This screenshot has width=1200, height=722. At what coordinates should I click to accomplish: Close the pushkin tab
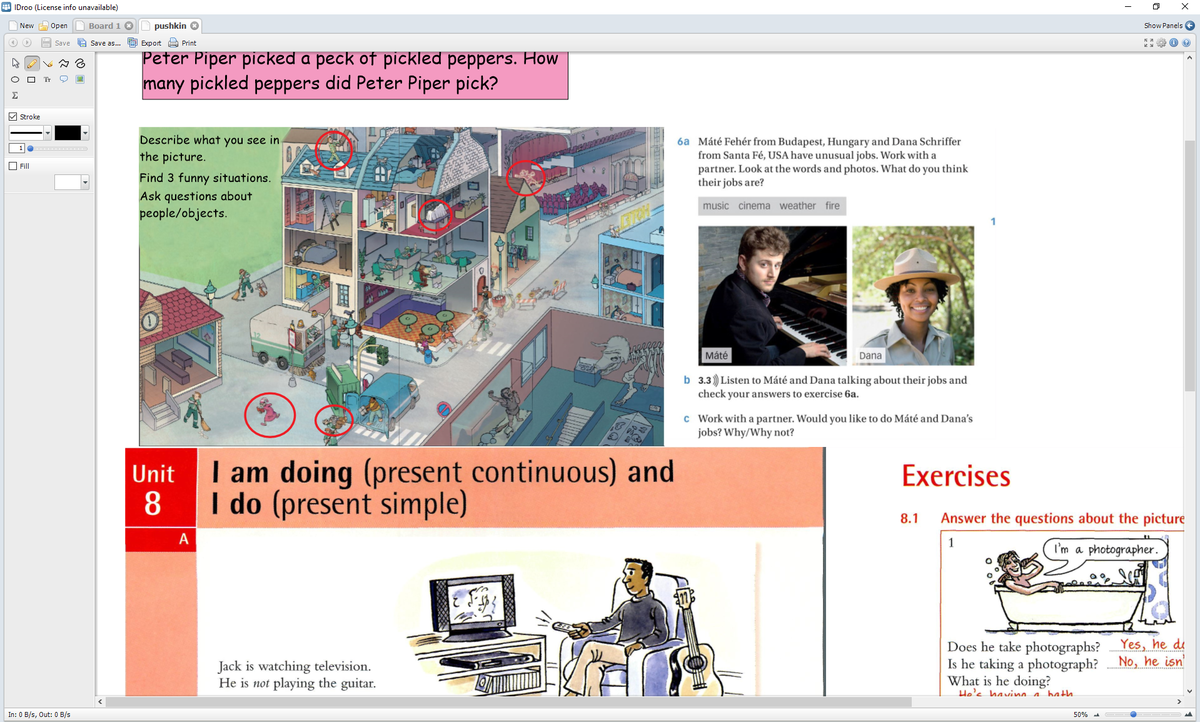coord(195,25)
